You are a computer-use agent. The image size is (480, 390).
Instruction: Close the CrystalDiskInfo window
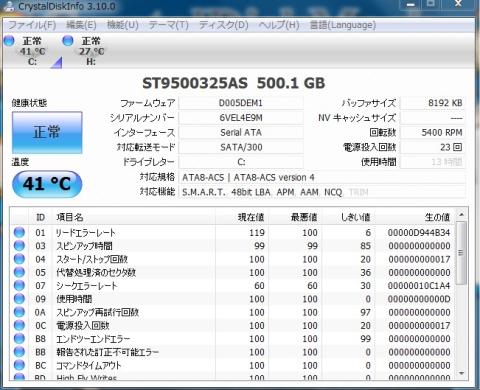pyautogui.click(x=459, y=4)
